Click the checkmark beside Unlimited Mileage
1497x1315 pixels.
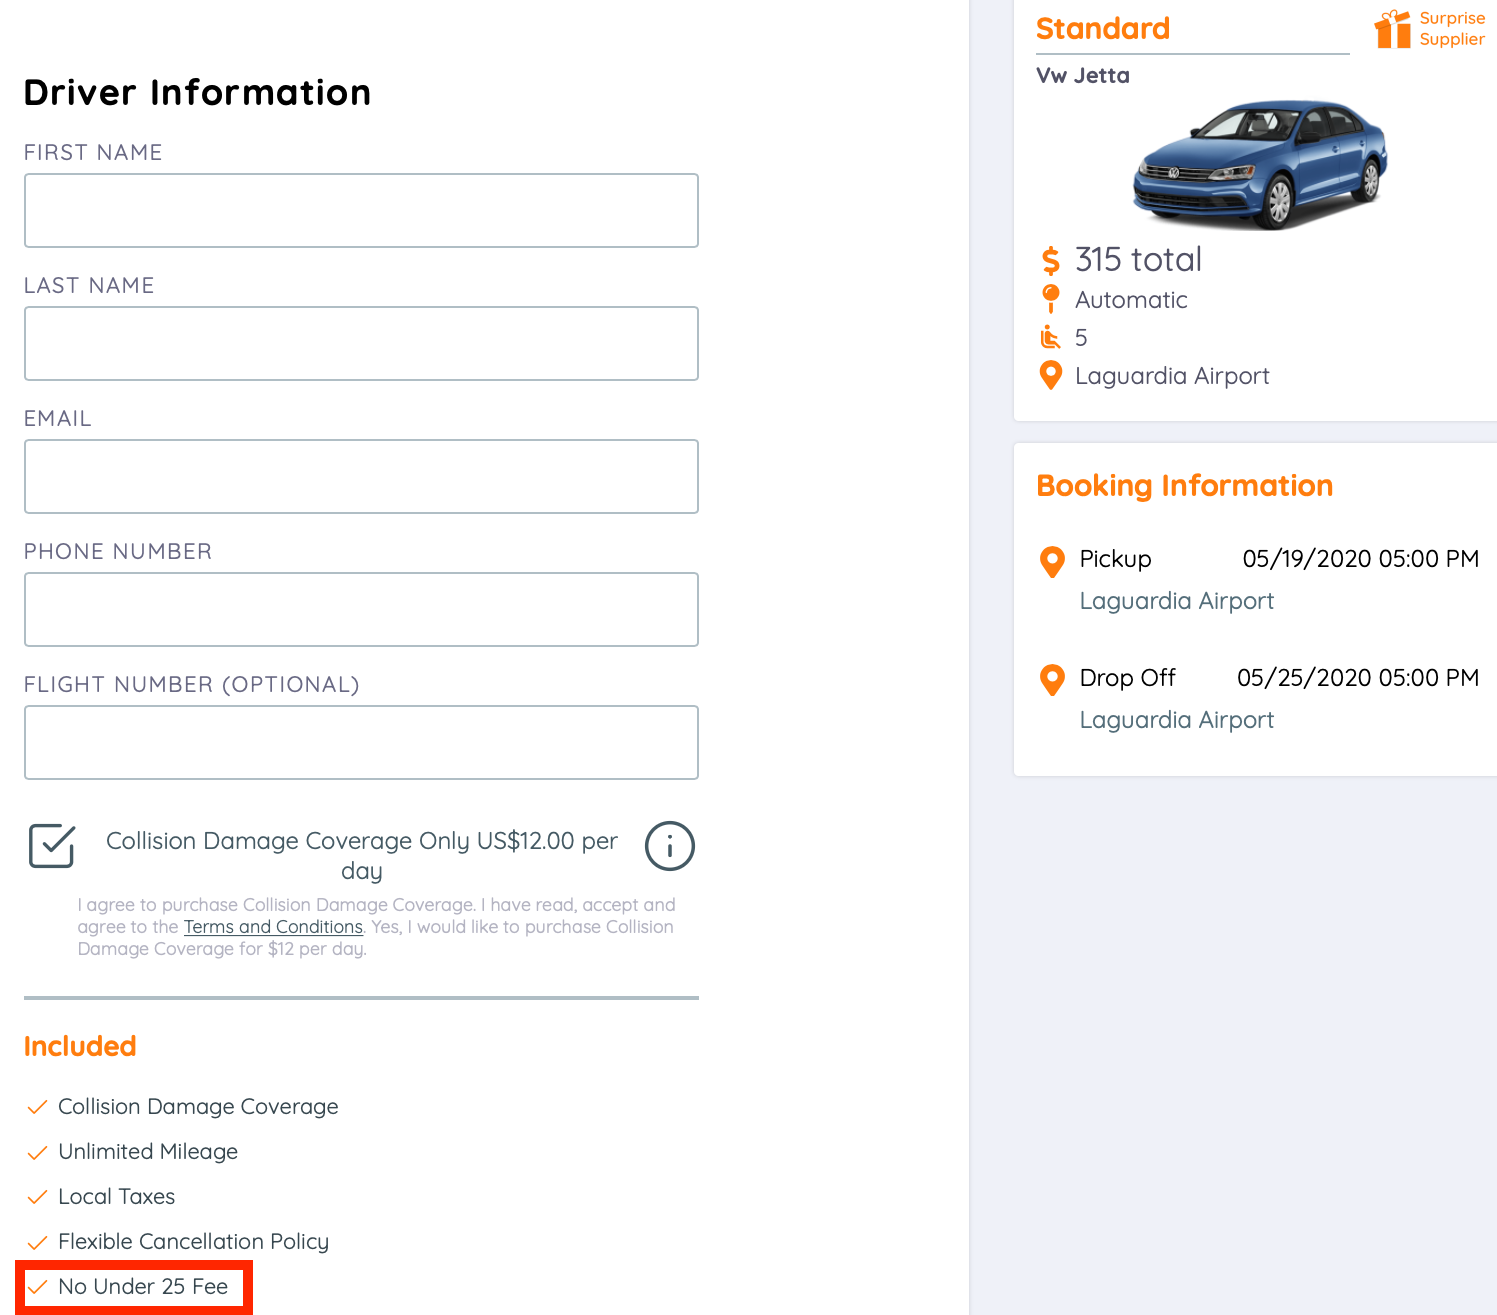tap(37, 1152)
